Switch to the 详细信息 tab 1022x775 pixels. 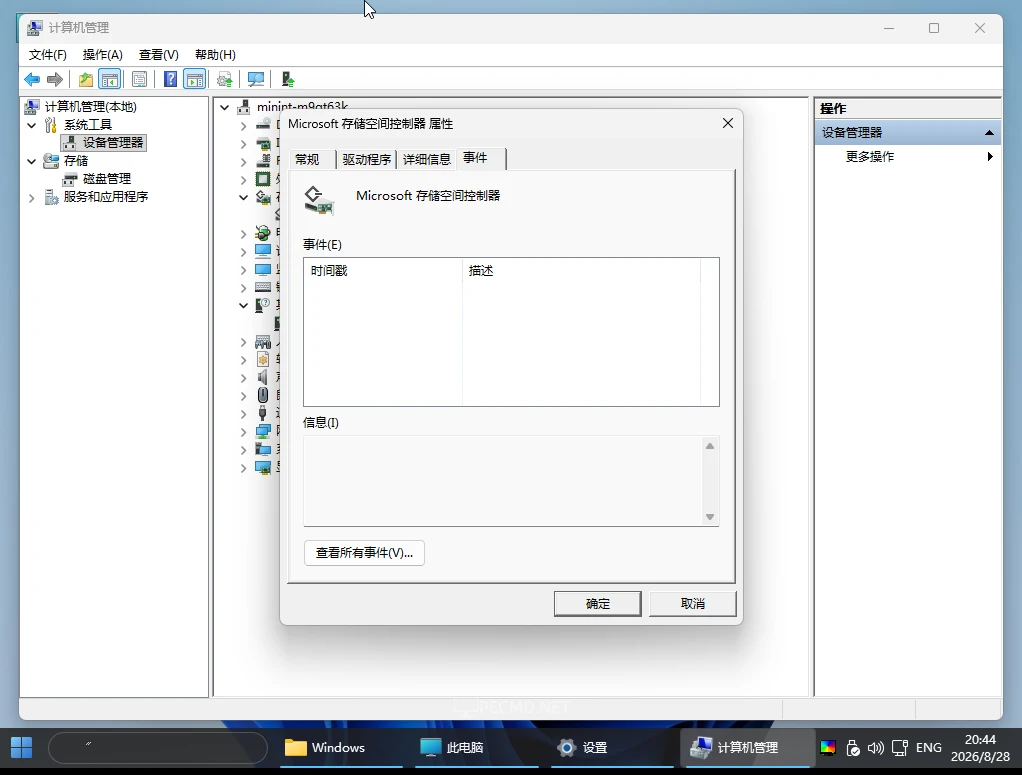pyautogui.click(x=426, y=160)
